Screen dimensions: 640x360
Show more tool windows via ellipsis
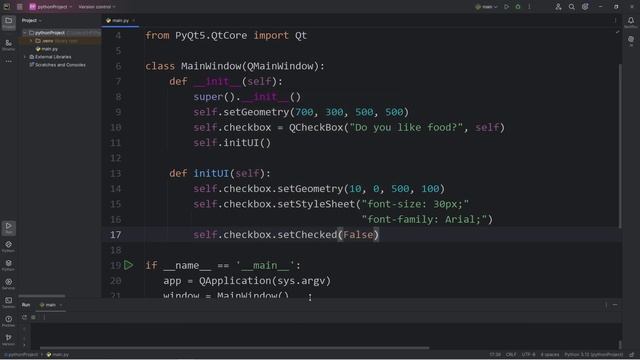(x=9, y=61)
